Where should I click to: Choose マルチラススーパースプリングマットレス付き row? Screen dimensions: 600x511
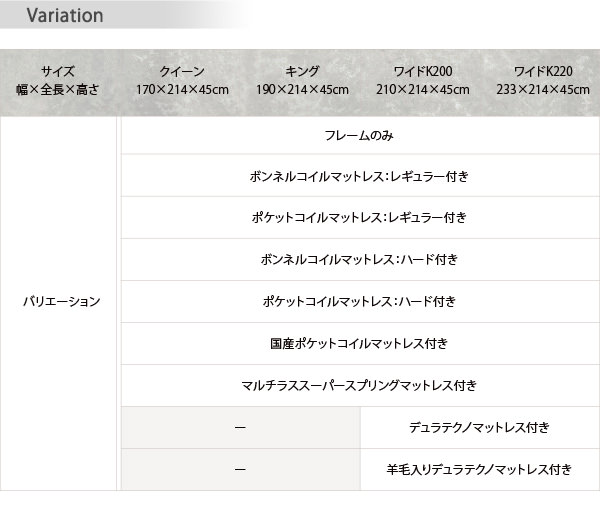360,385
